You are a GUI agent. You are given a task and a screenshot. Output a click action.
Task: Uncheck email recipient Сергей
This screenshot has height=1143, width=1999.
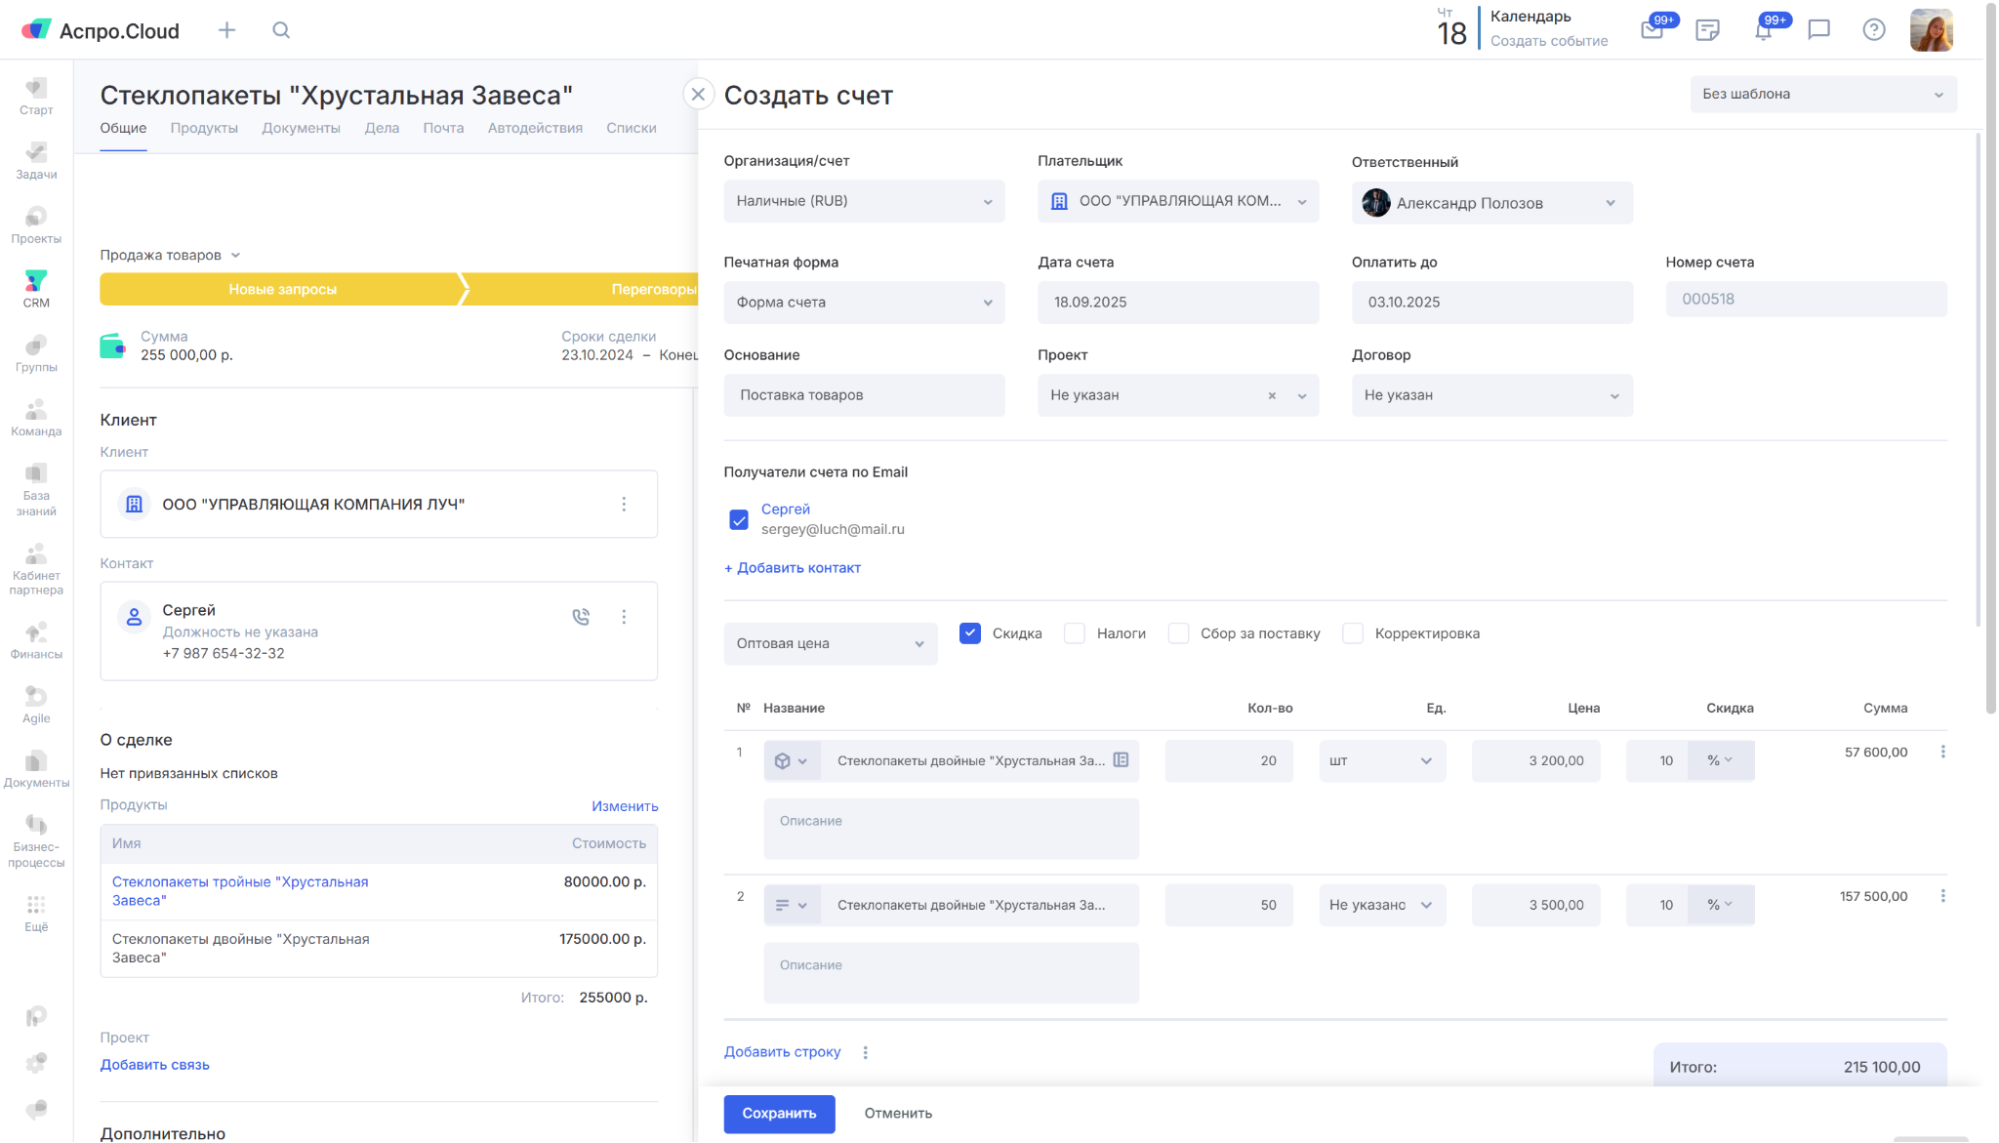[x=739, y=519]
